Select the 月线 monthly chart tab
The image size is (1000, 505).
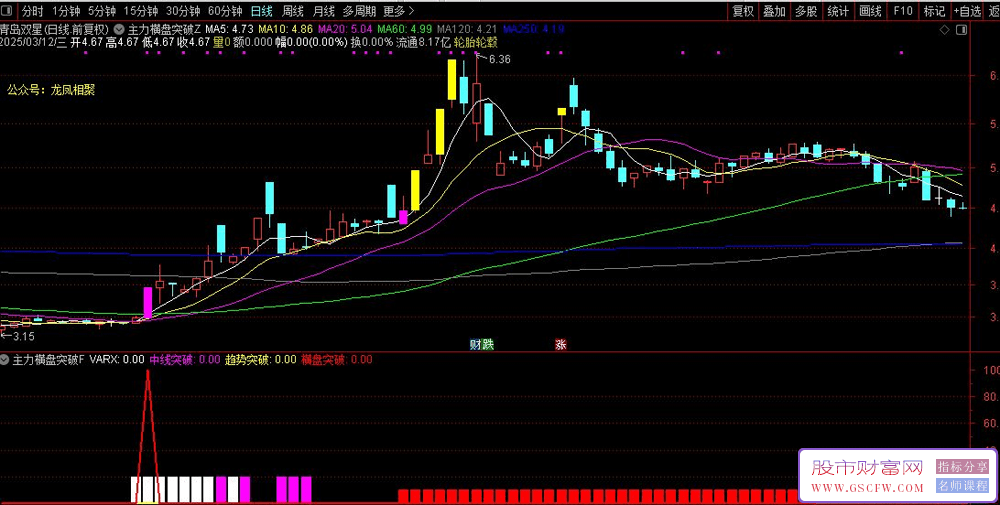tap(324, 11)
